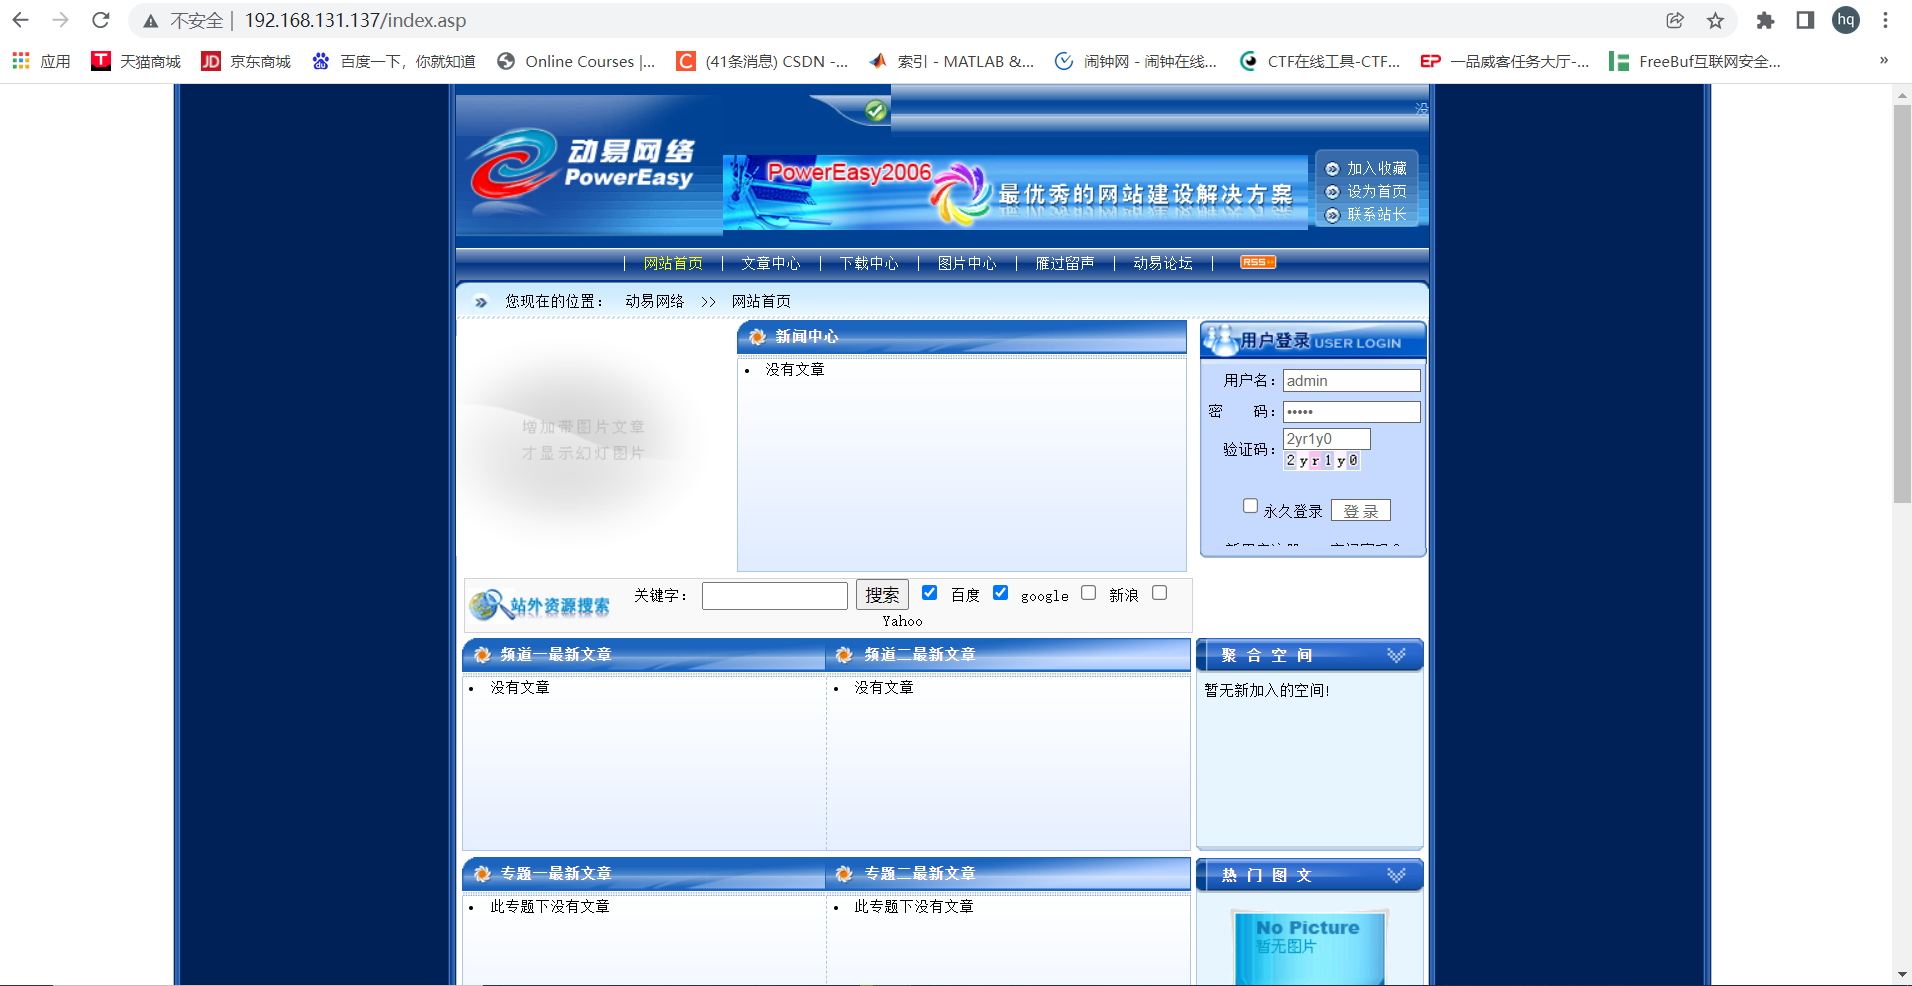
Task: Click the breadcrumb arrow icon before 您现在的位置
Action: (x=481, y=301)
